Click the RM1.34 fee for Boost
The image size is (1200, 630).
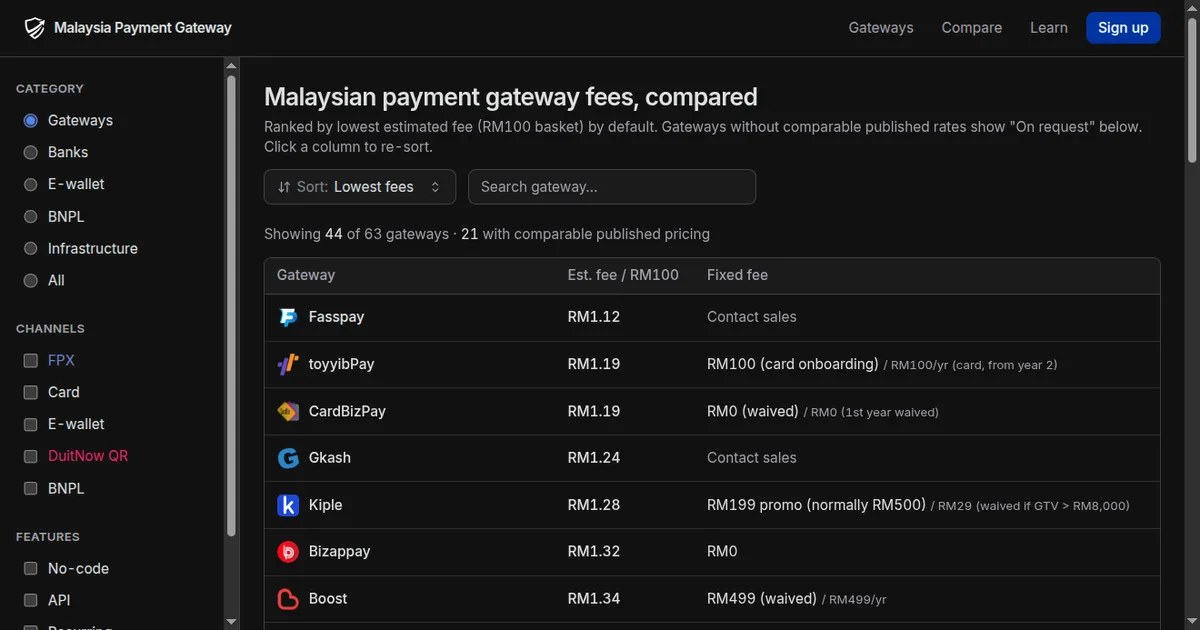click(x=594, y=599)
